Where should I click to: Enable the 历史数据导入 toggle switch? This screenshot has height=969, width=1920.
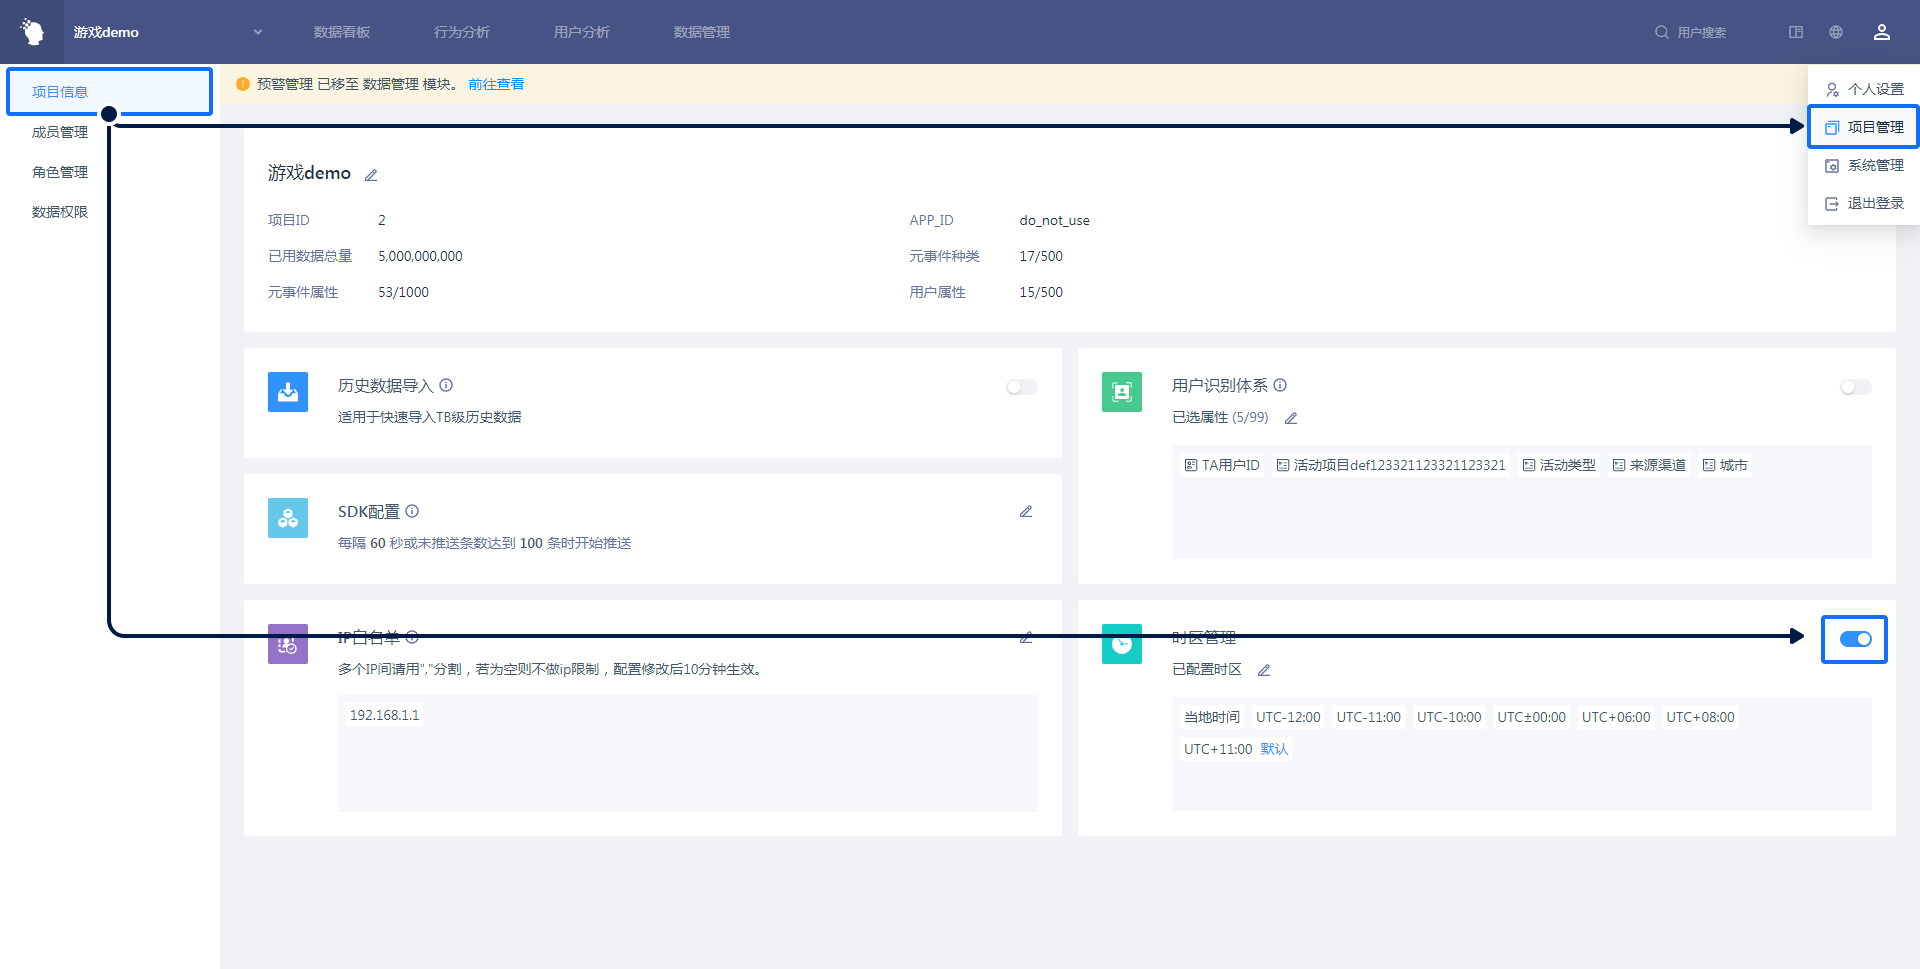1021,387
